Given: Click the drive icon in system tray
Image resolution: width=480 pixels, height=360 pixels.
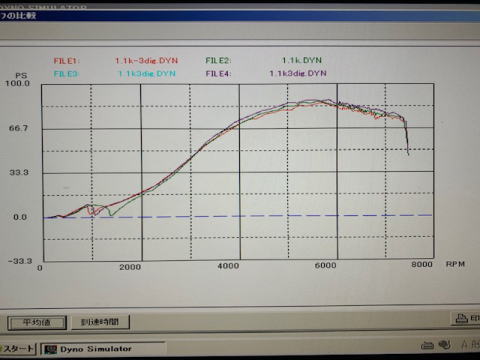Looking at the screenshot, I should pos(427,345).
